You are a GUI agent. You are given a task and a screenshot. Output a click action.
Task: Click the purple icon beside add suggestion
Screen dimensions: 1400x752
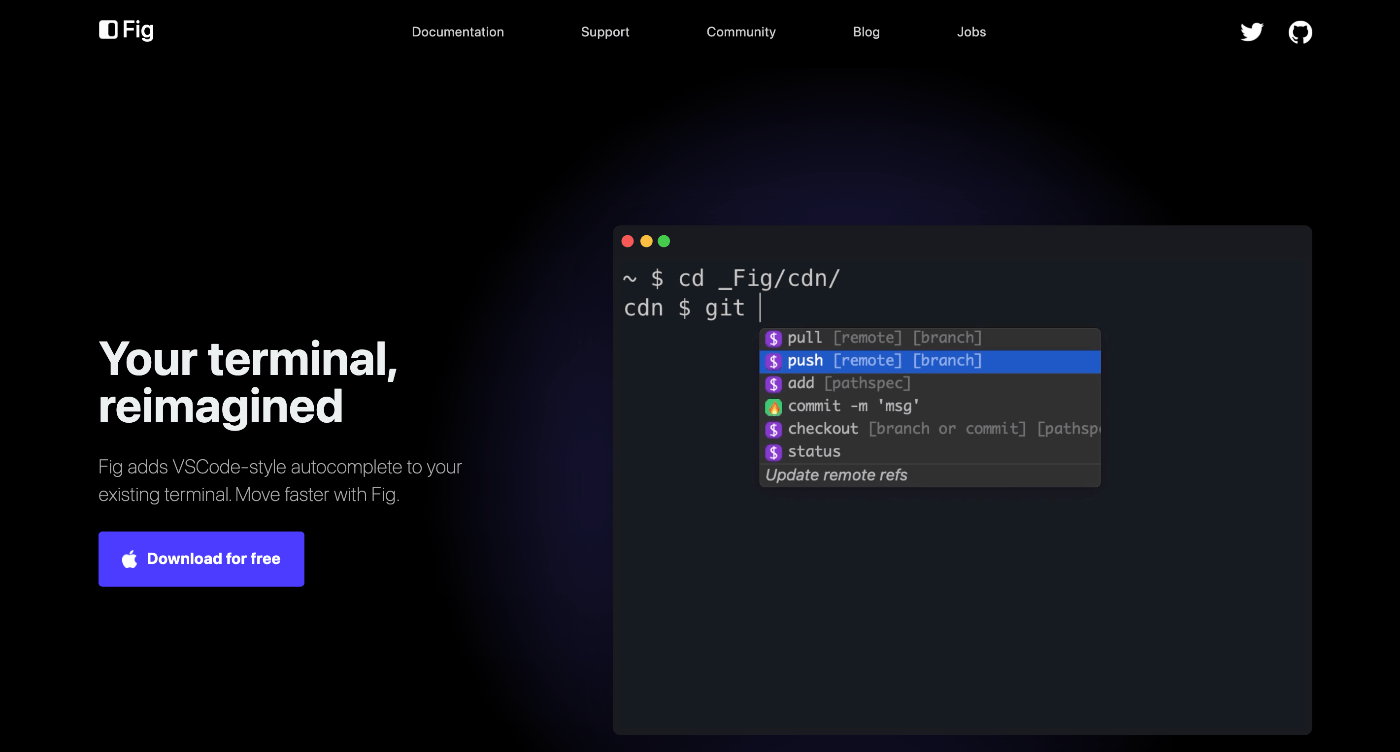773,384
